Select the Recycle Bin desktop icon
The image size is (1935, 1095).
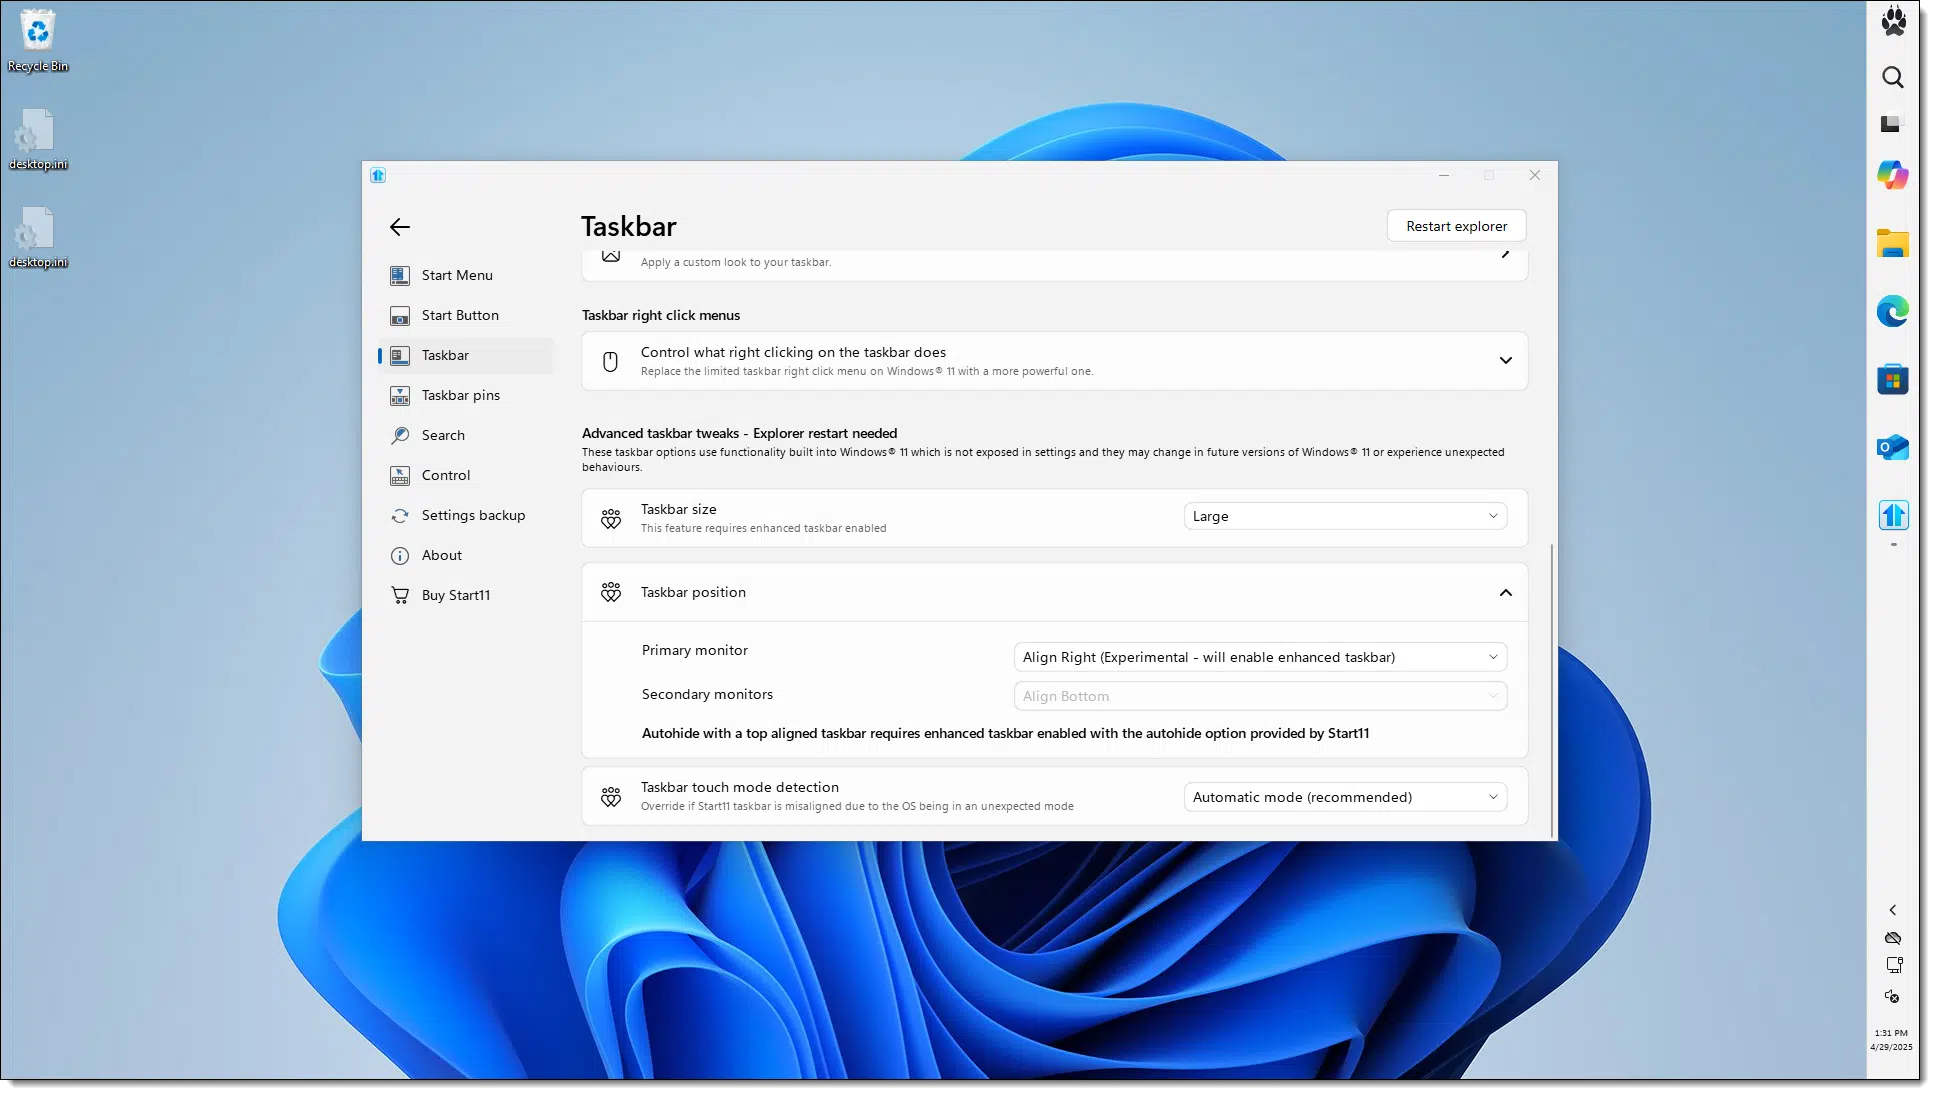pos(38,40)
